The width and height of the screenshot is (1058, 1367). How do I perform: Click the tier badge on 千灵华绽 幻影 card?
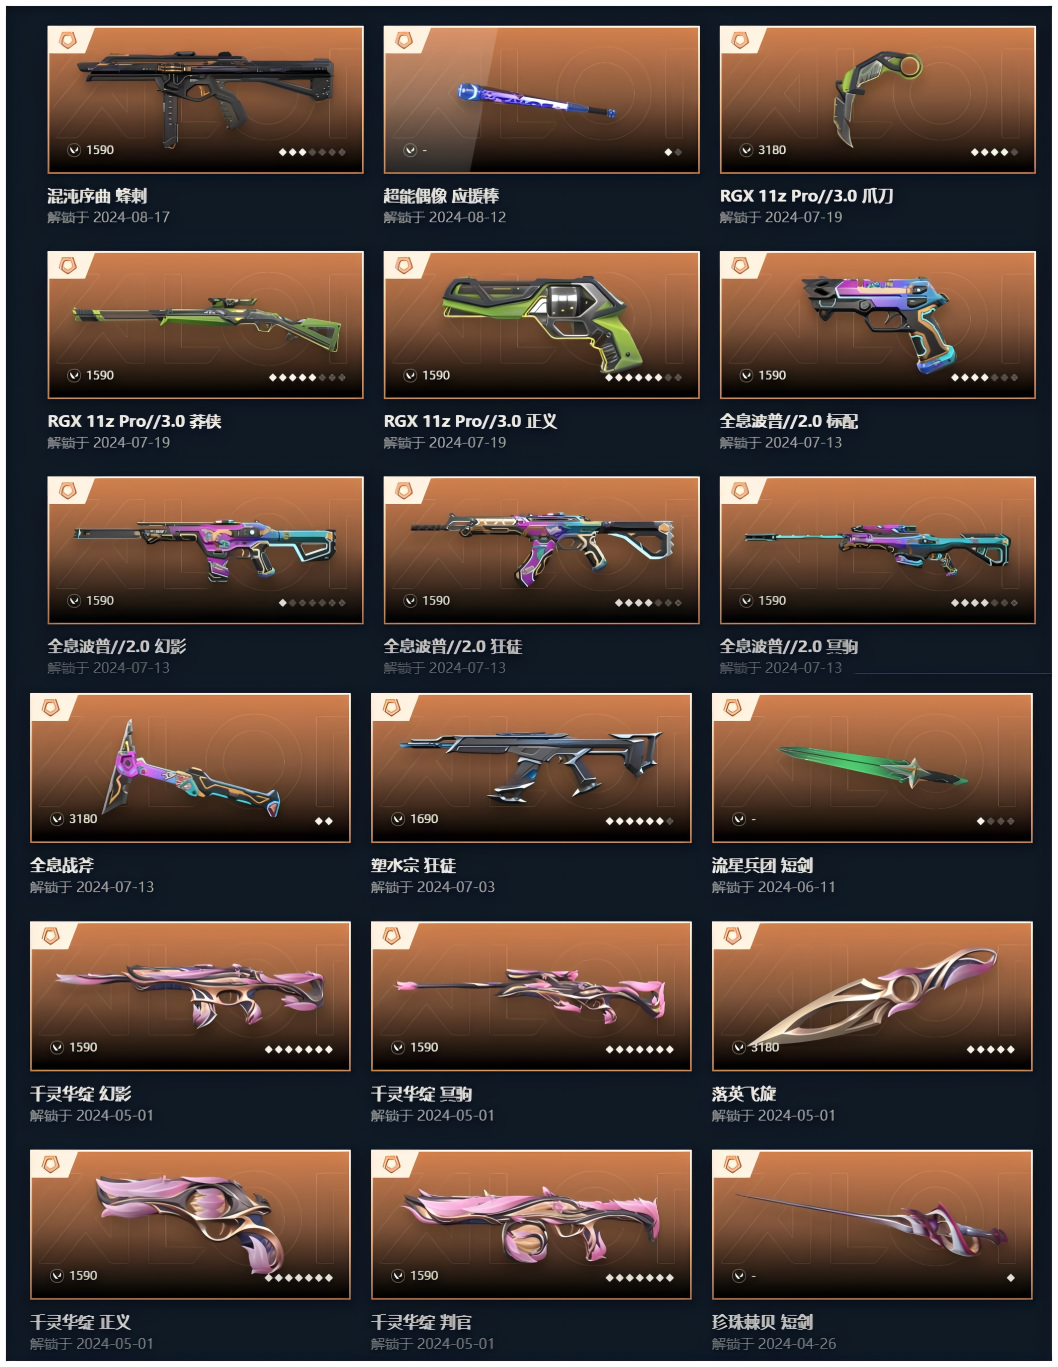pyautogui.click(x=51, y=936)
